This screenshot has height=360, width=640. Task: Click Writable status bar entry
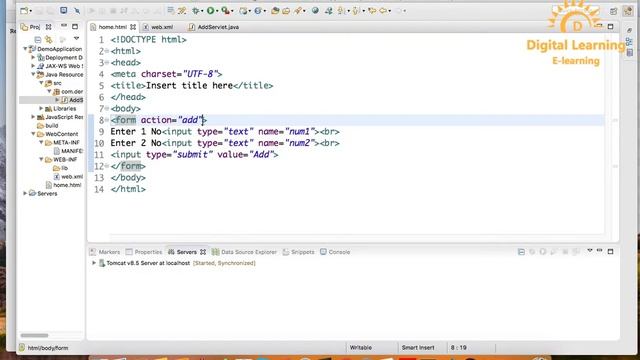[360, 347]
